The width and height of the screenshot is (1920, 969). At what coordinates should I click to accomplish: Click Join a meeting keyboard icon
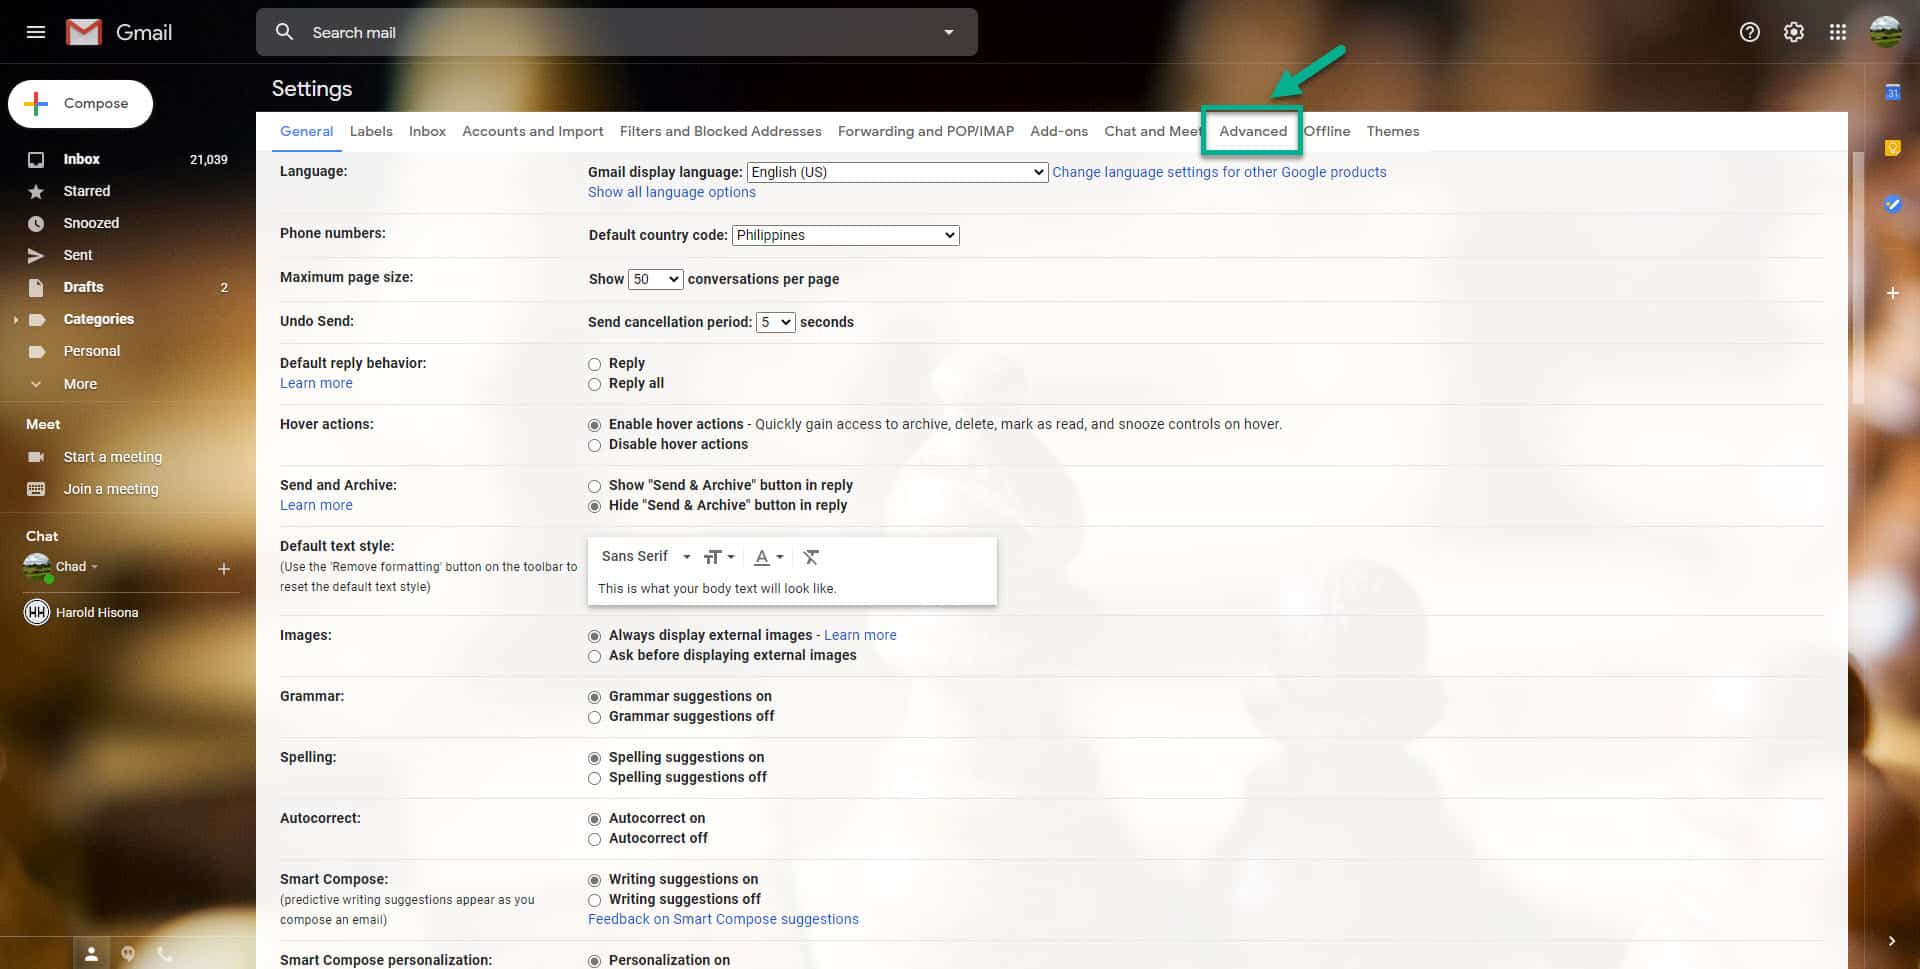[x=36, y=489]
